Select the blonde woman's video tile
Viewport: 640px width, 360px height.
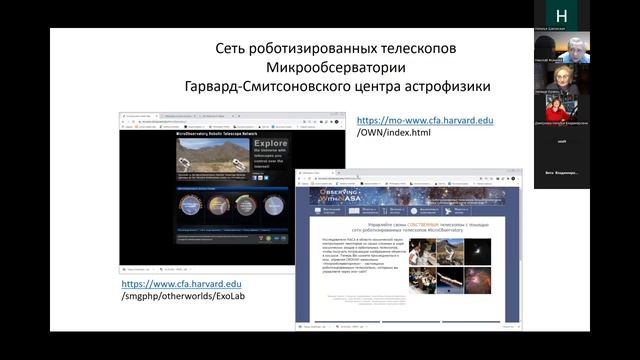(562, 79)
